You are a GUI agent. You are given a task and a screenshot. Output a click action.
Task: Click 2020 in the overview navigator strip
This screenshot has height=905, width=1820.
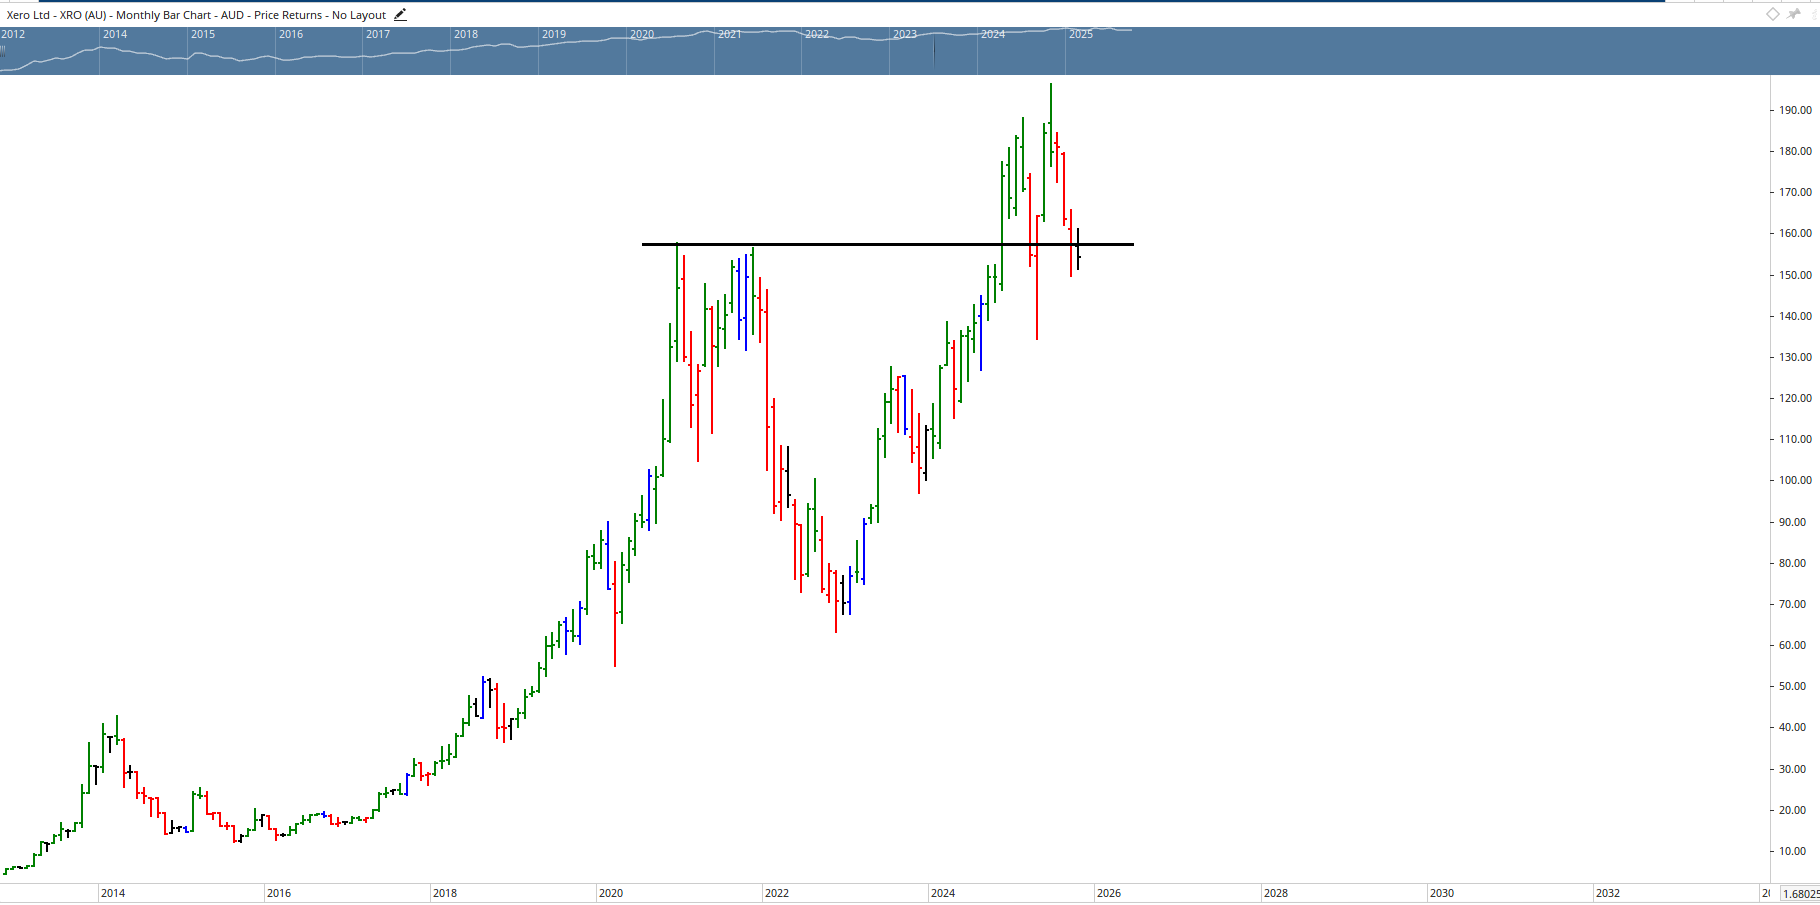tap(642, 34)
